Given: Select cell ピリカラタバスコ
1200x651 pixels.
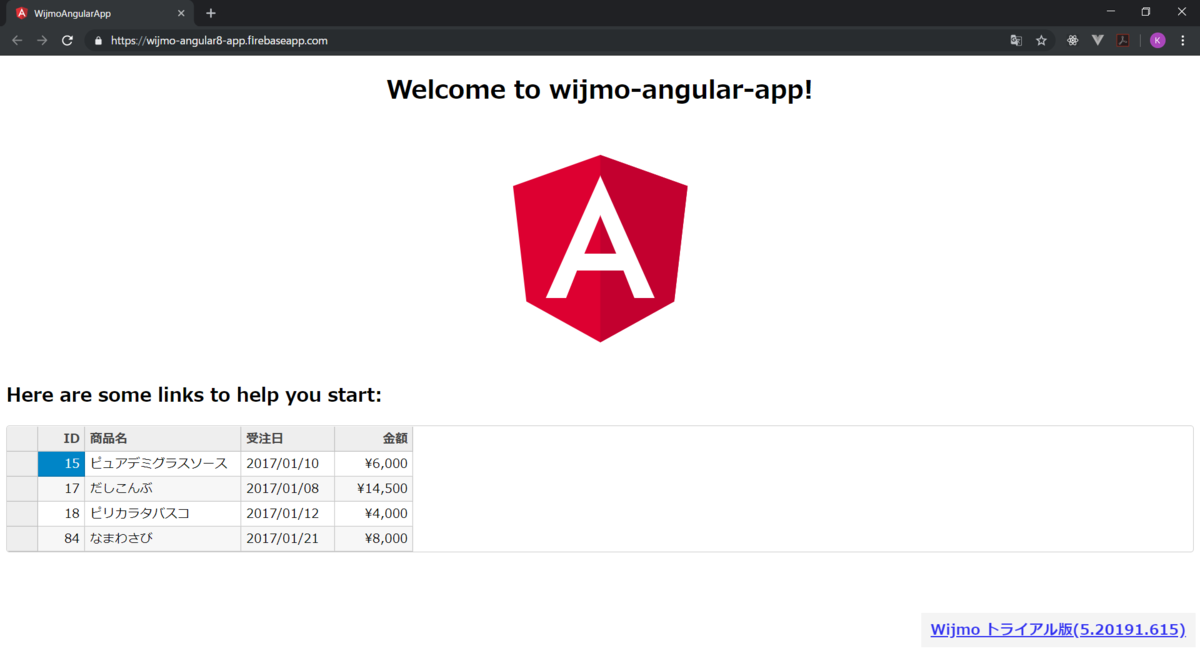Looking at the screenshot, I should pos(163,513).
